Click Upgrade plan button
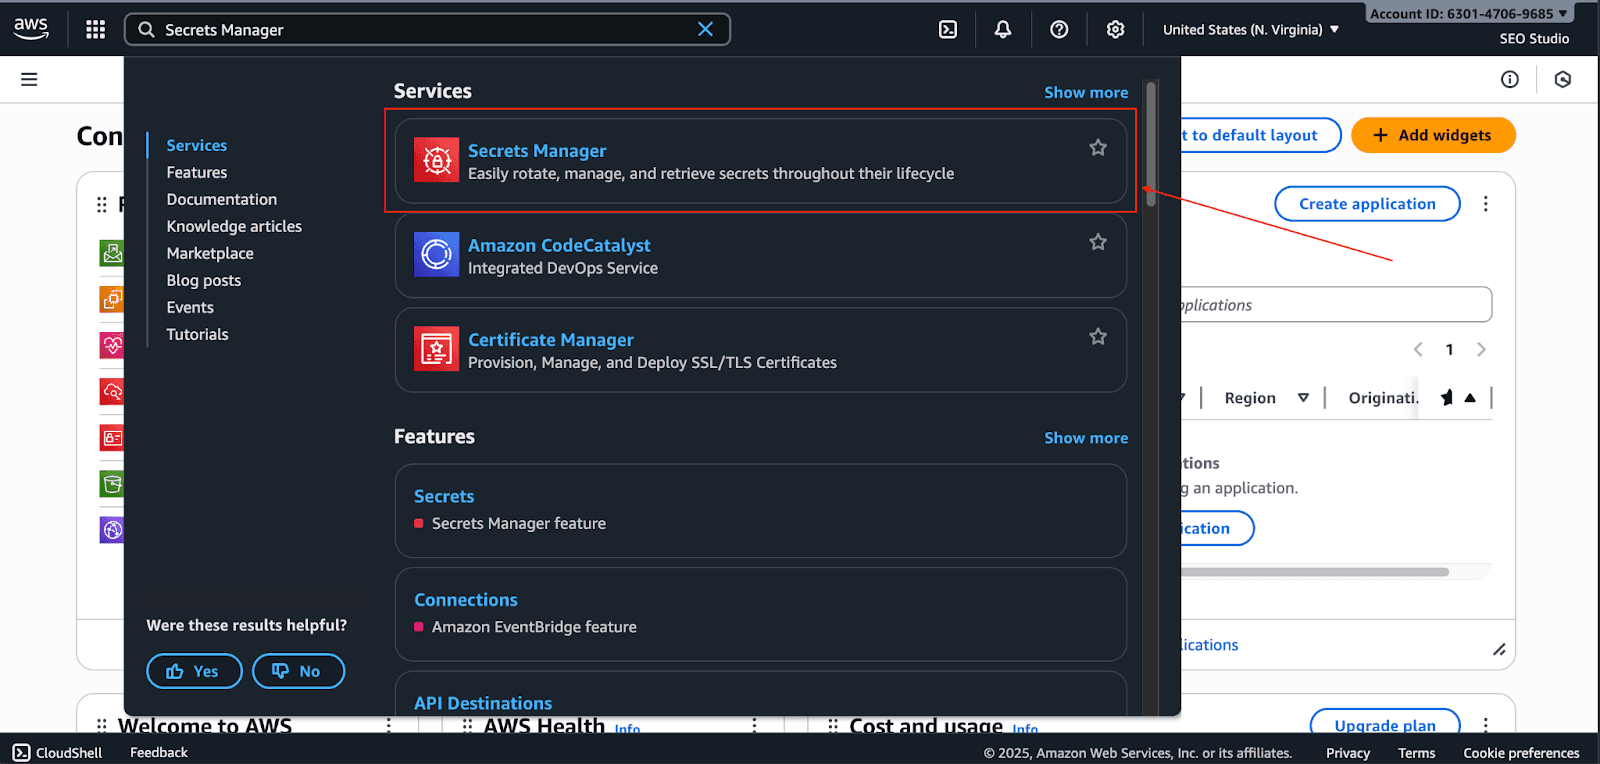Viewport: 1600px width, 764px height. [1385, 724]
